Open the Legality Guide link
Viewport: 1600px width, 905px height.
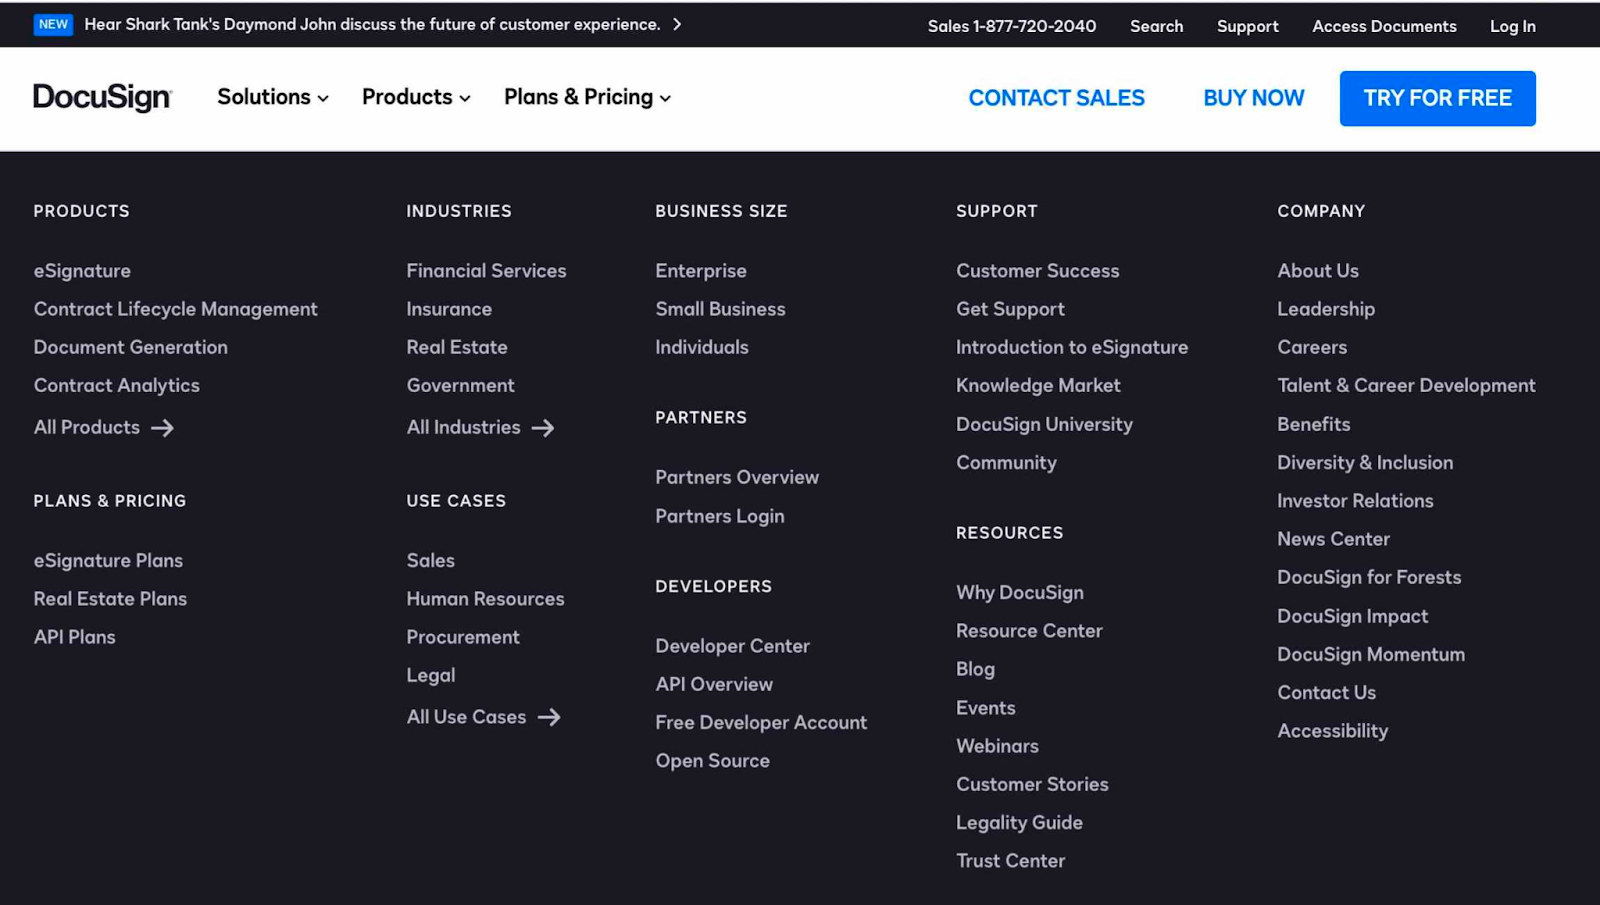pos(1019,822)
